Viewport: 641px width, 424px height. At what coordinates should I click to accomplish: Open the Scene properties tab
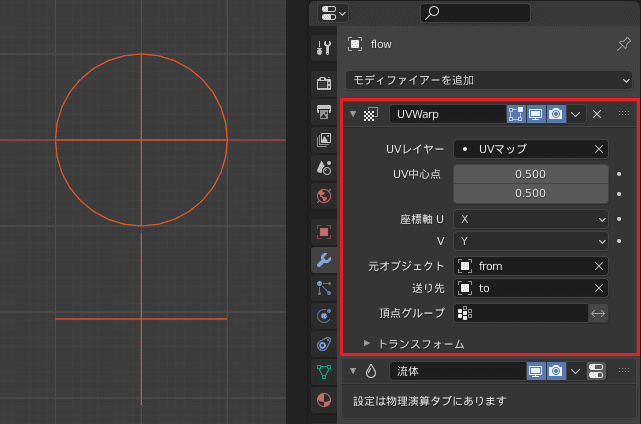[324, 168]
